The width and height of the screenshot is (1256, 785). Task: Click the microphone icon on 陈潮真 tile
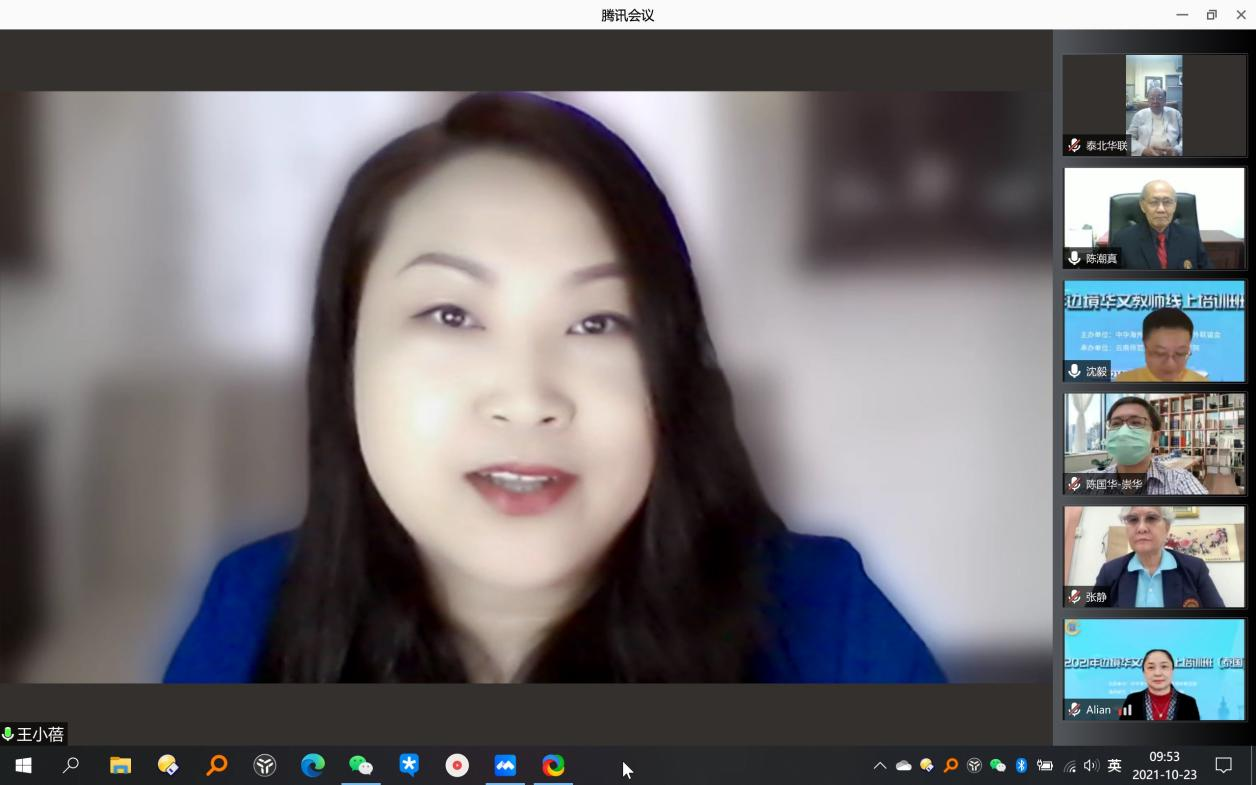click(1074, 259)
